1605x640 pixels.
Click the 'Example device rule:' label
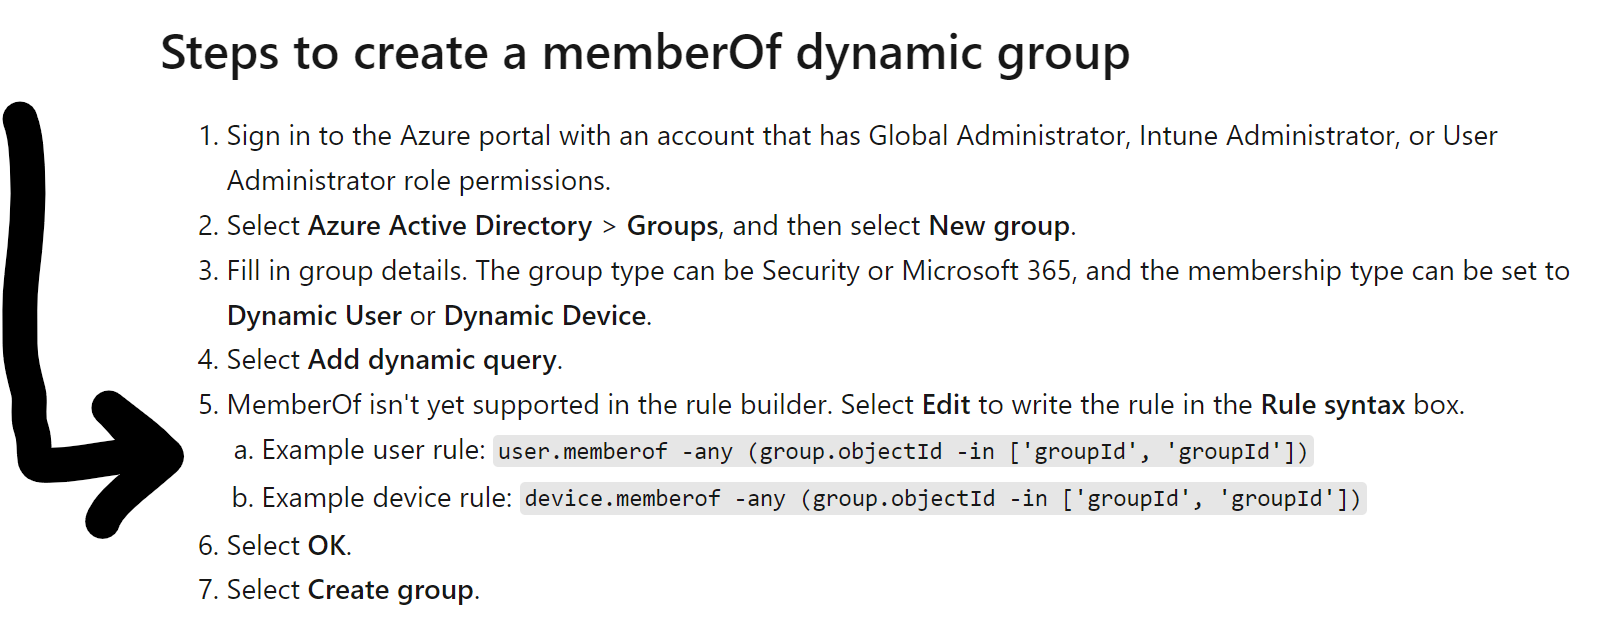click(387, 498)
